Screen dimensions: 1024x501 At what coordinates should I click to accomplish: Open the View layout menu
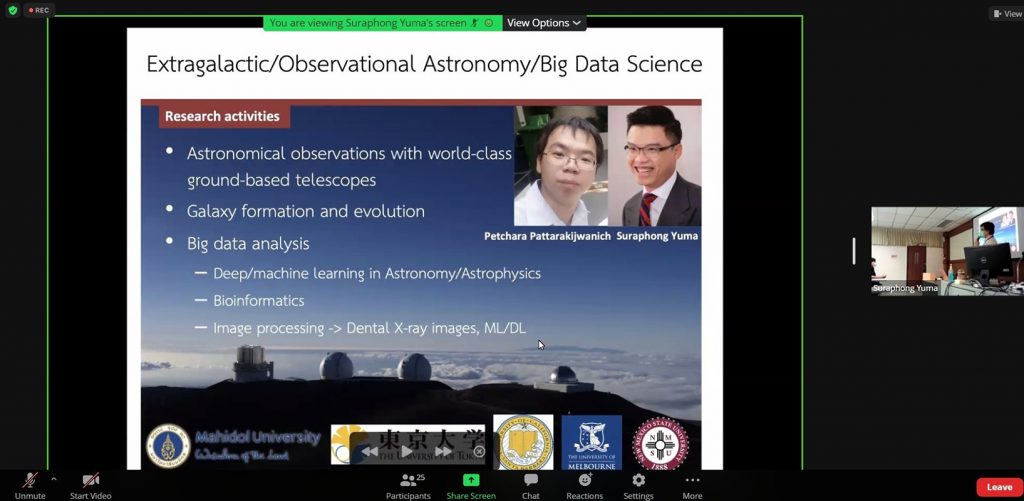1006,14
